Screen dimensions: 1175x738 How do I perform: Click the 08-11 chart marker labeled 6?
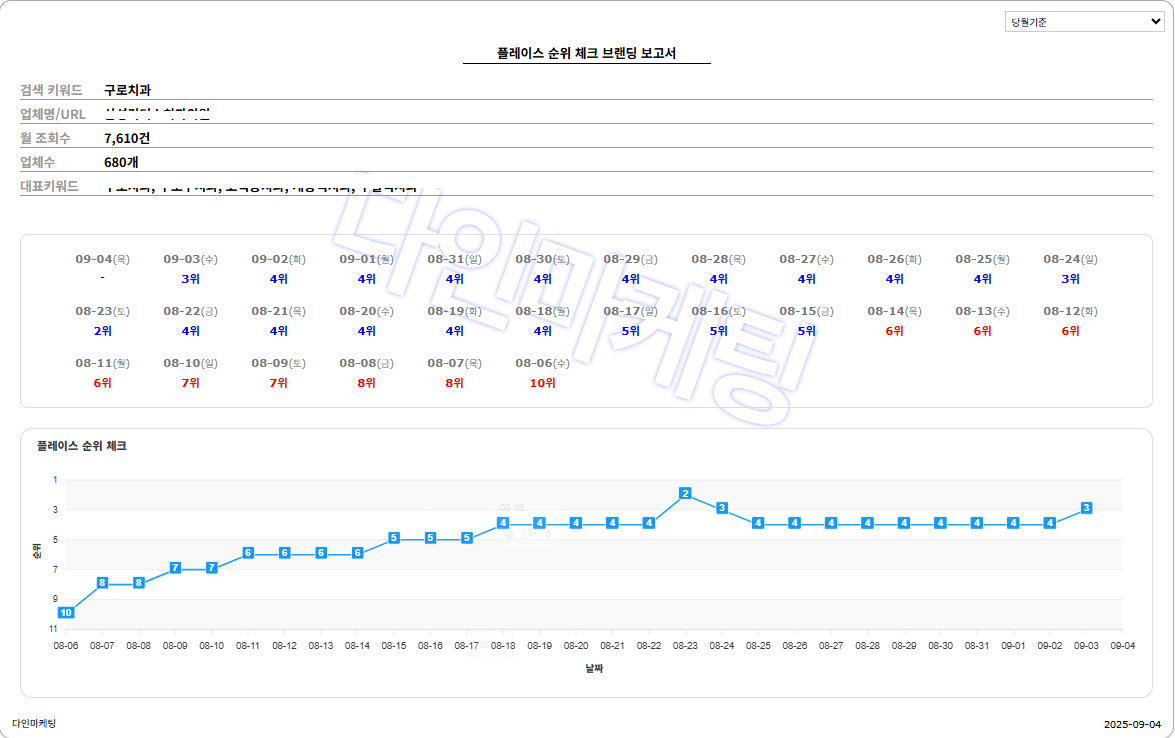click(x=248, y=553)
